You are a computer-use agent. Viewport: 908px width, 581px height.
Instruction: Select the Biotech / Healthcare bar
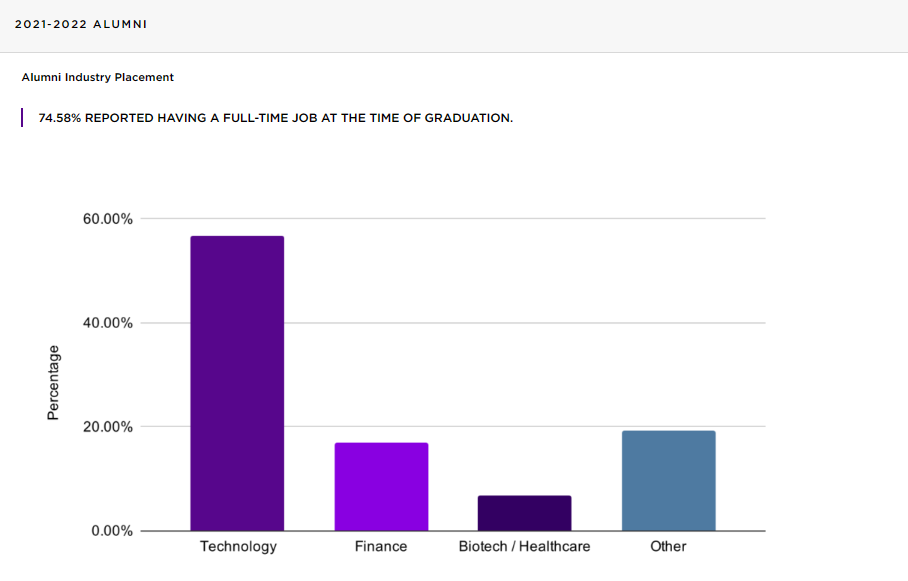pyautogui.click(x=524, y=513)
